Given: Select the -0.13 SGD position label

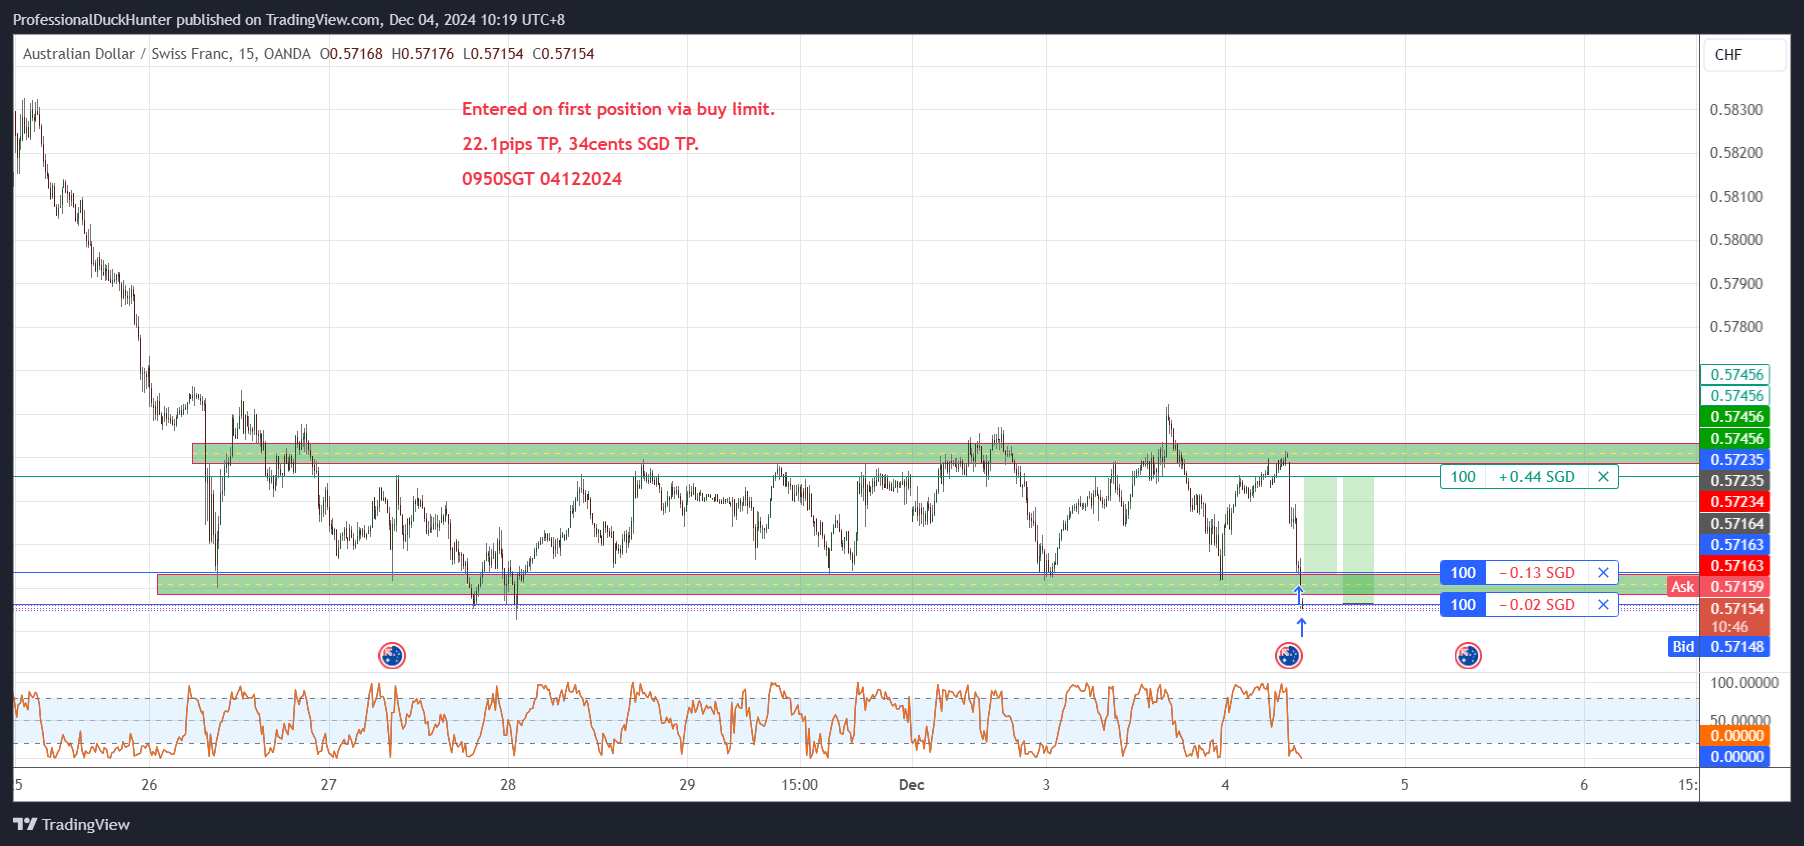Looking at the screenshot, I should (x=1536, y=573).
